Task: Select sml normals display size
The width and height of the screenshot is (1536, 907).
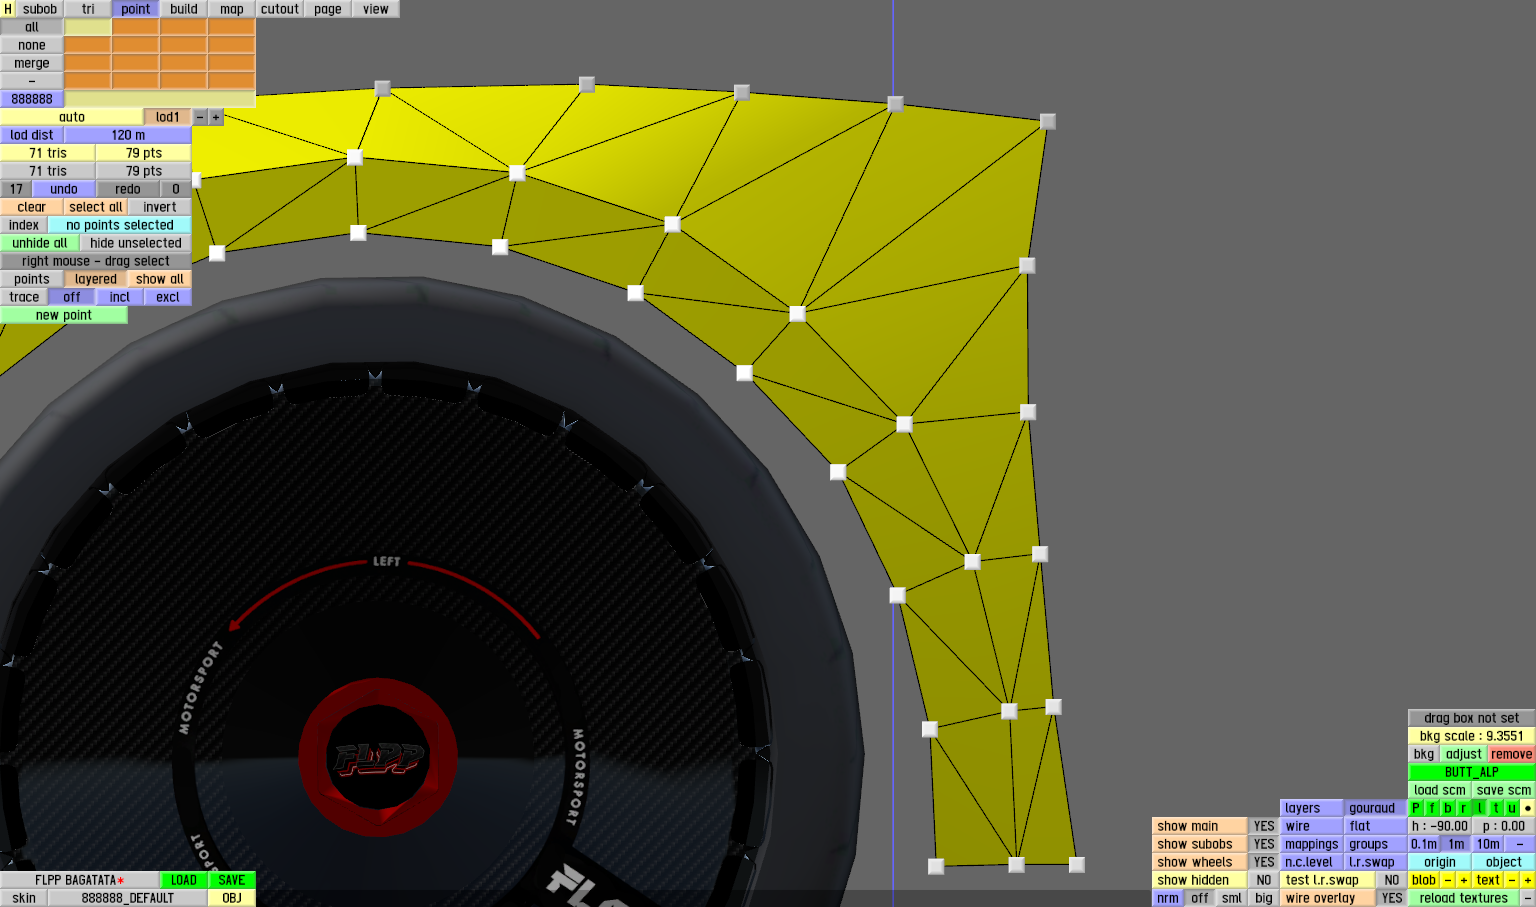Action: pos(1232,898)
